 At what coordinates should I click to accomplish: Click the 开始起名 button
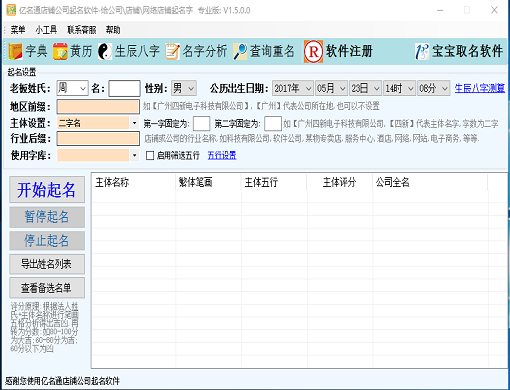[47, 190]
